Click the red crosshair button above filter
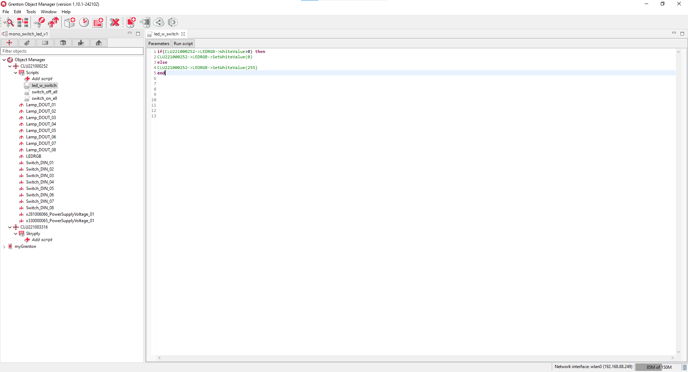The height and width of the screenshot is (372, 688). pos(9,43)
